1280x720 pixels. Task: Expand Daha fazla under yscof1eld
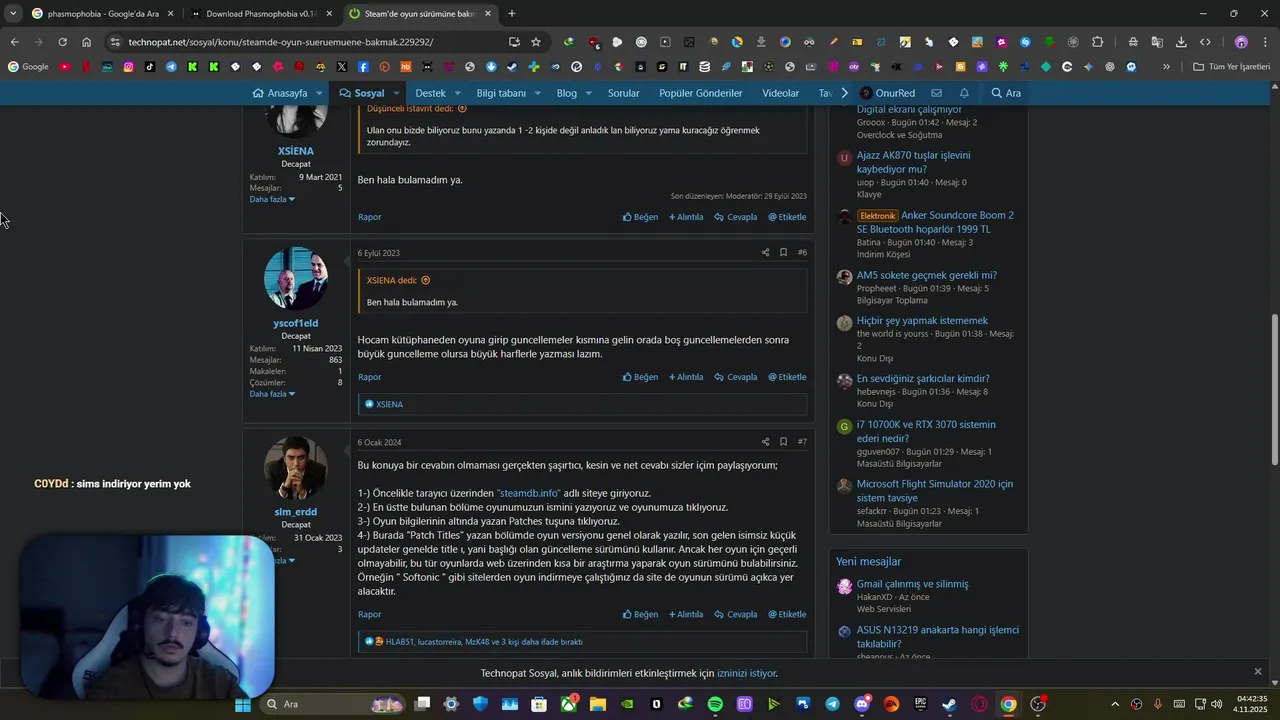point(271,394)
